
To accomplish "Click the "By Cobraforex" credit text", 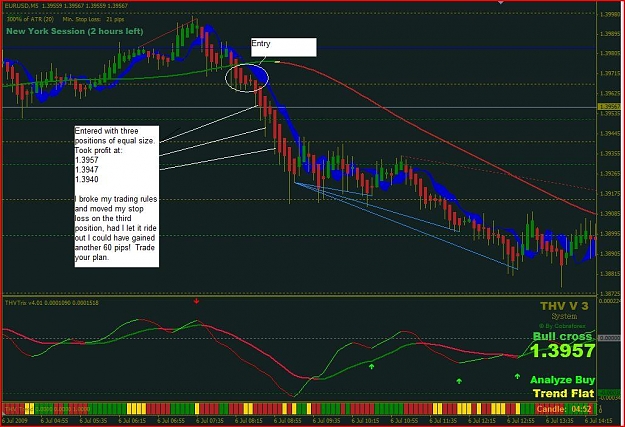I will coord(564,326).
